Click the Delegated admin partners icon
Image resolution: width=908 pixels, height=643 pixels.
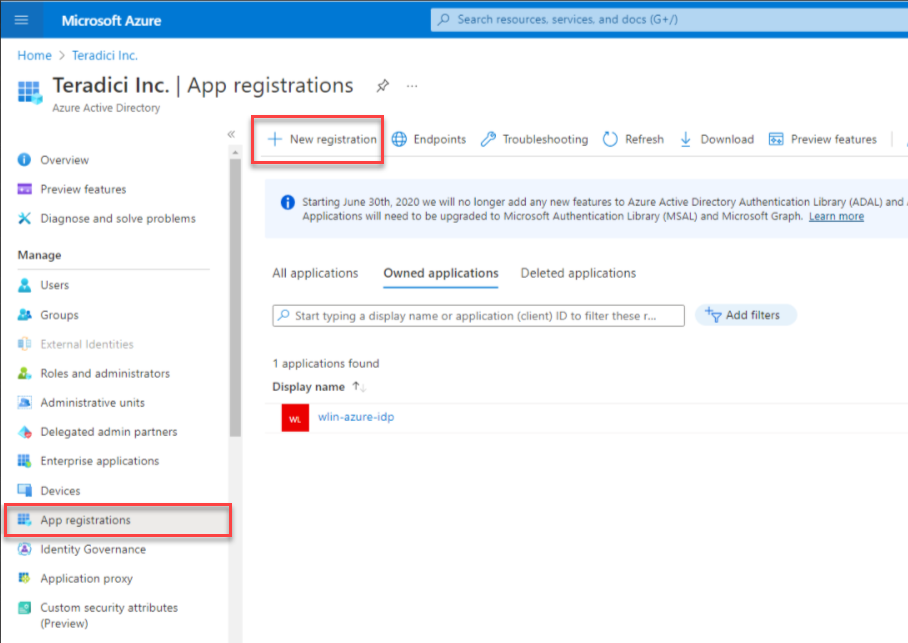pos(24,432)
